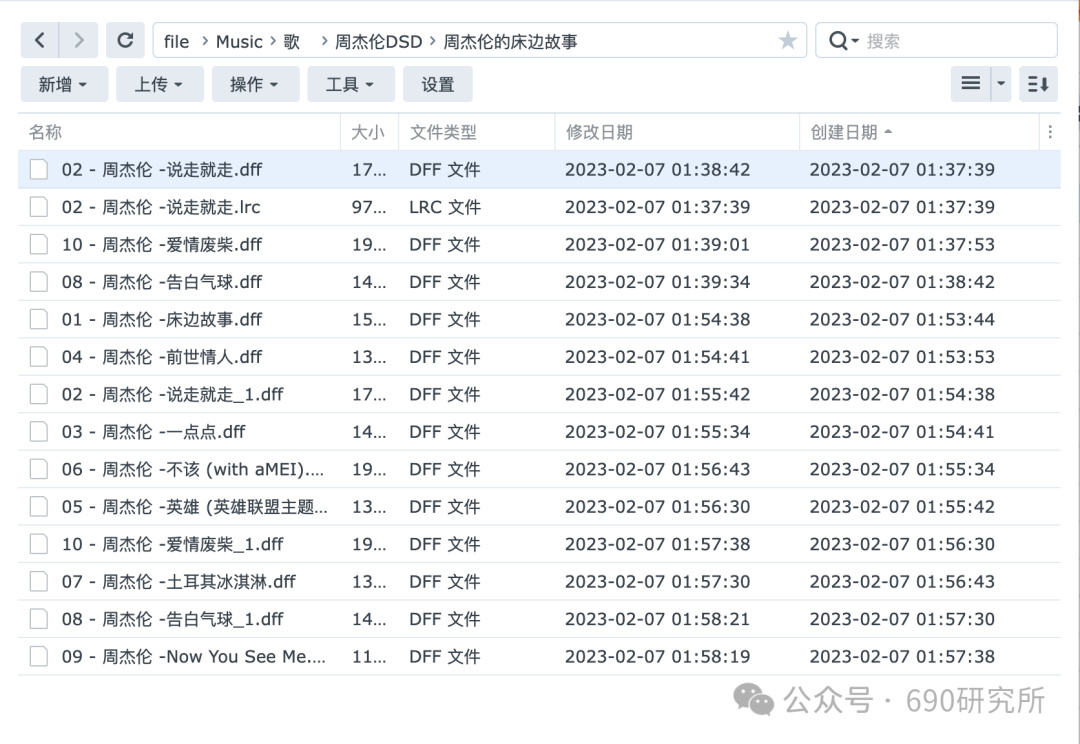Screen dimensions: 1080x744
Task: Open column options three-dot menu
Action: [x=1050, y=132]
